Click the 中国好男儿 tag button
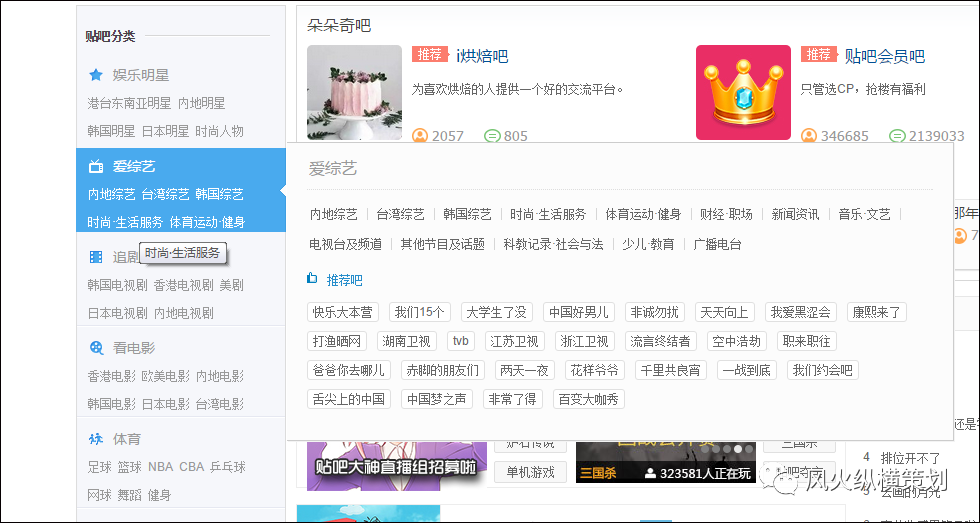 tap(579, 312)
